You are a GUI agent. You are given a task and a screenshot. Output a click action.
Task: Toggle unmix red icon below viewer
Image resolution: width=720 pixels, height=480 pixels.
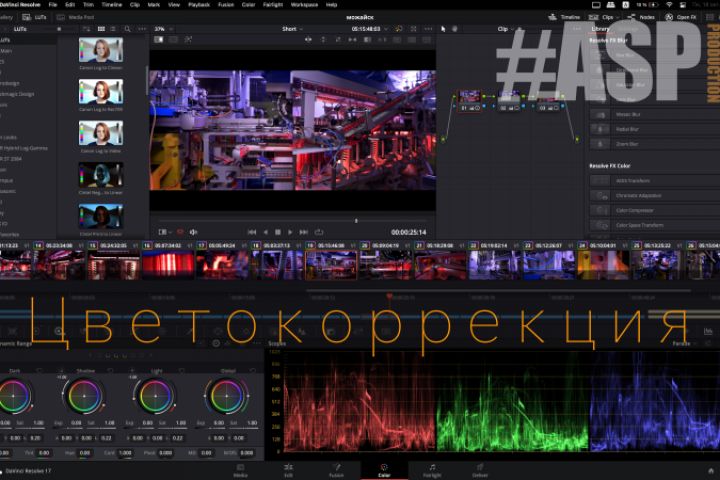[180, 232]
